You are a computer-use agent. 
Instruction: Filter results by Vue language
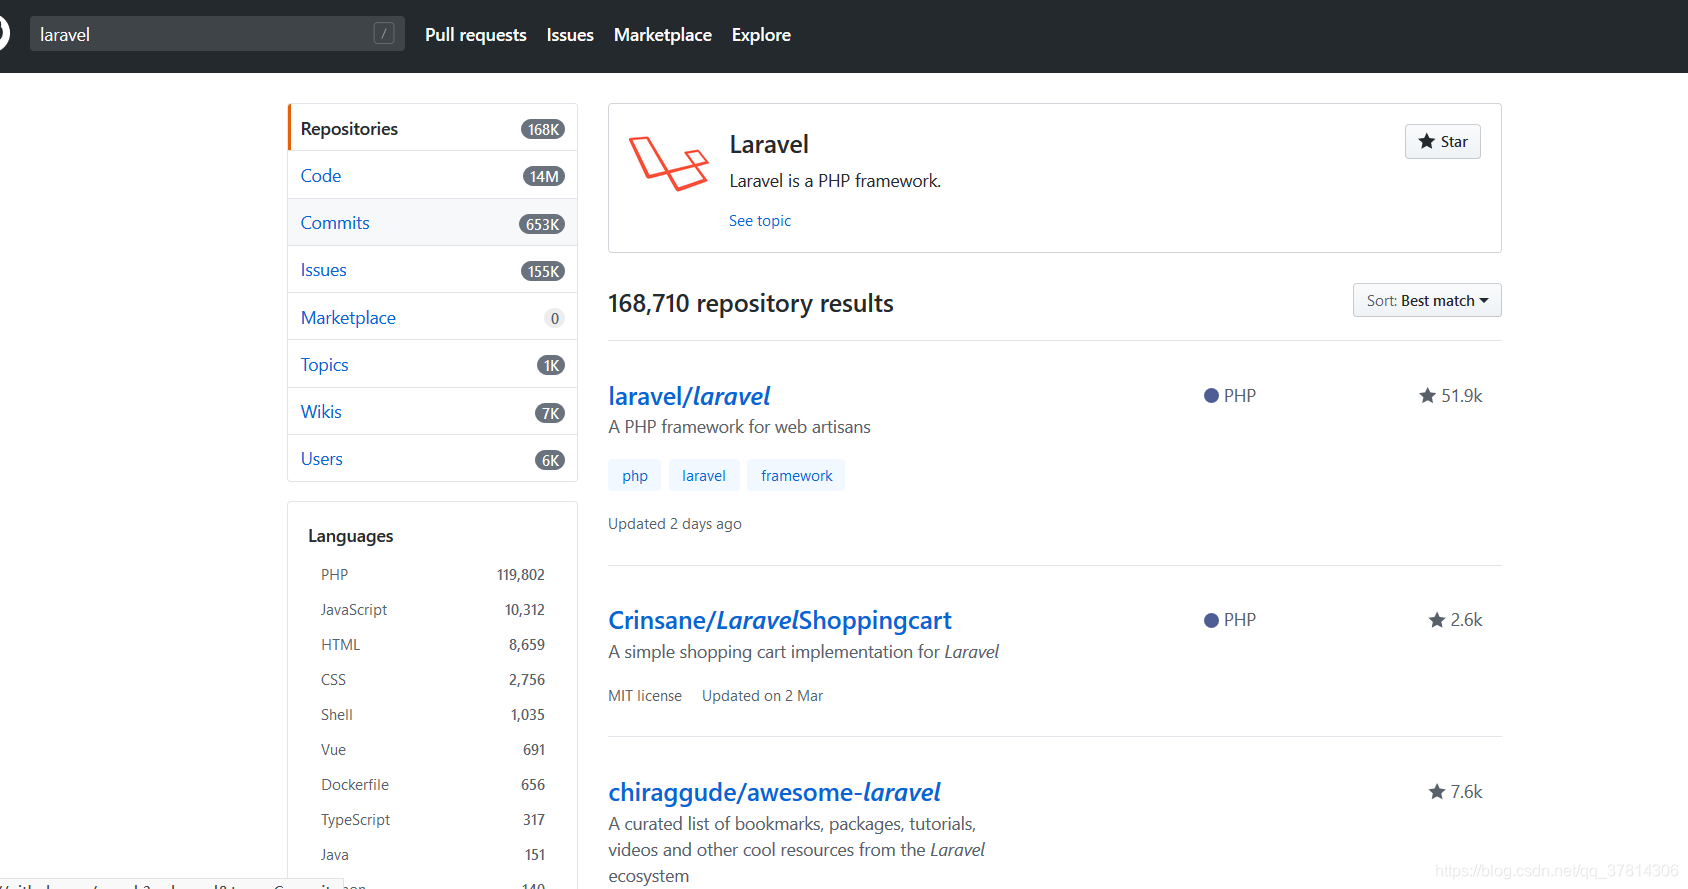tap(432, 750)
